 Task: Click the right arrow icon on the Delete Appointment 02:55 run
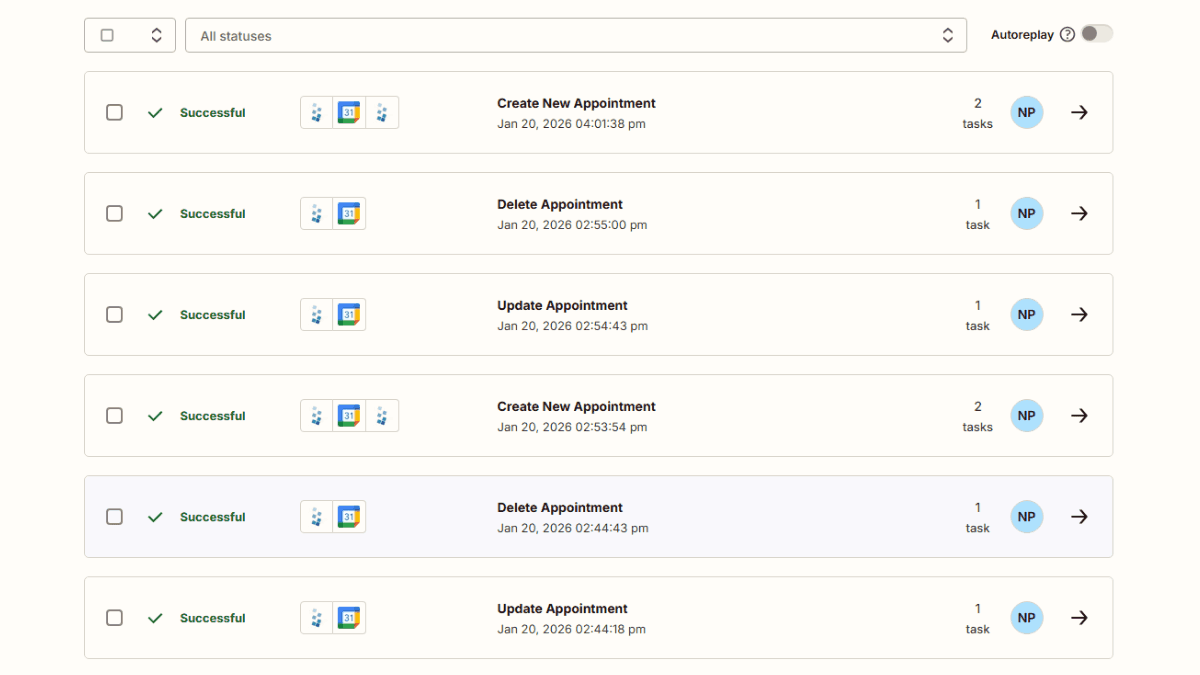pos(1079,213)
